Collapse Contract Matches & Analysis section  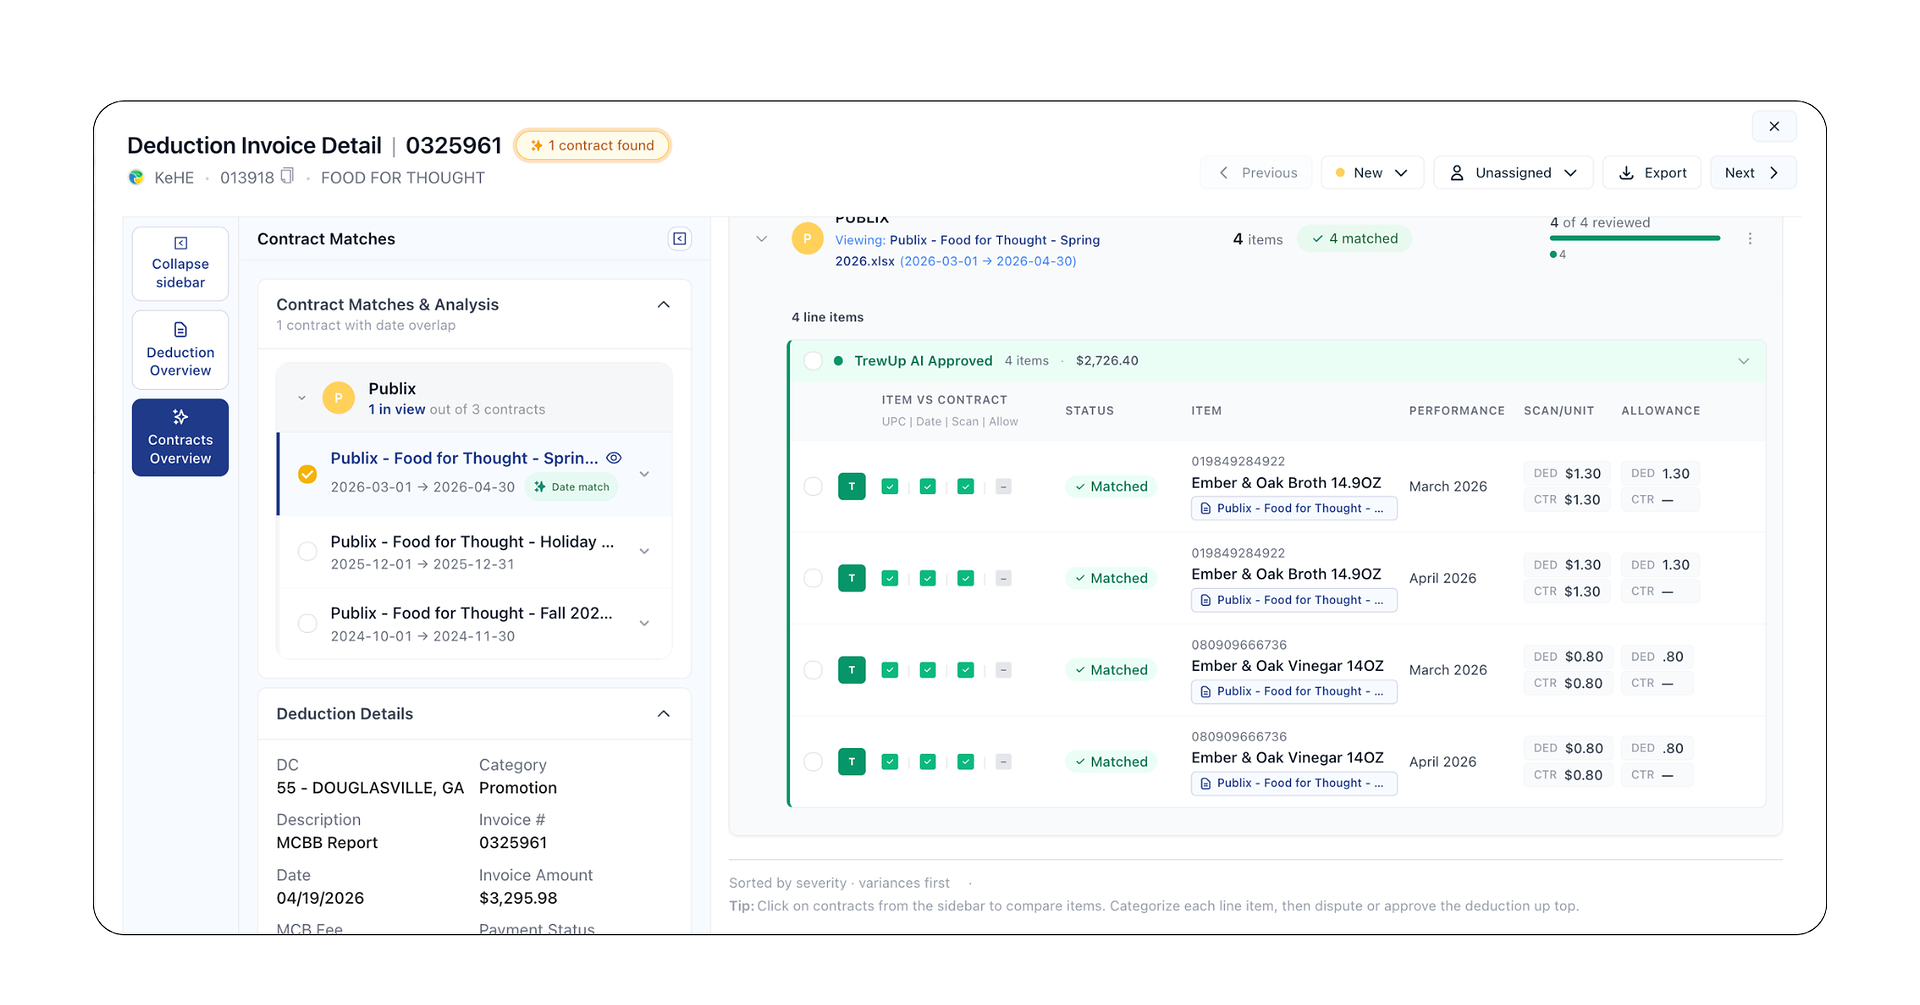[664, 305]
